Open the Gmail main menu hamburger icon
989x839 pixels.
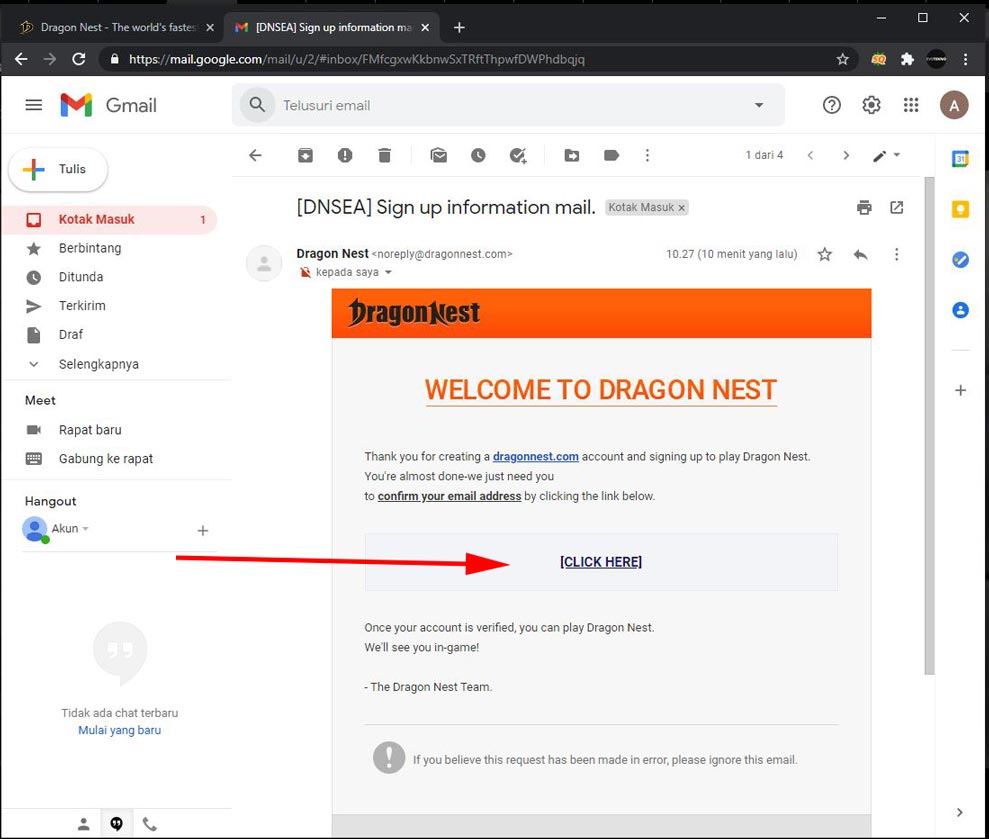pos(33,105)
